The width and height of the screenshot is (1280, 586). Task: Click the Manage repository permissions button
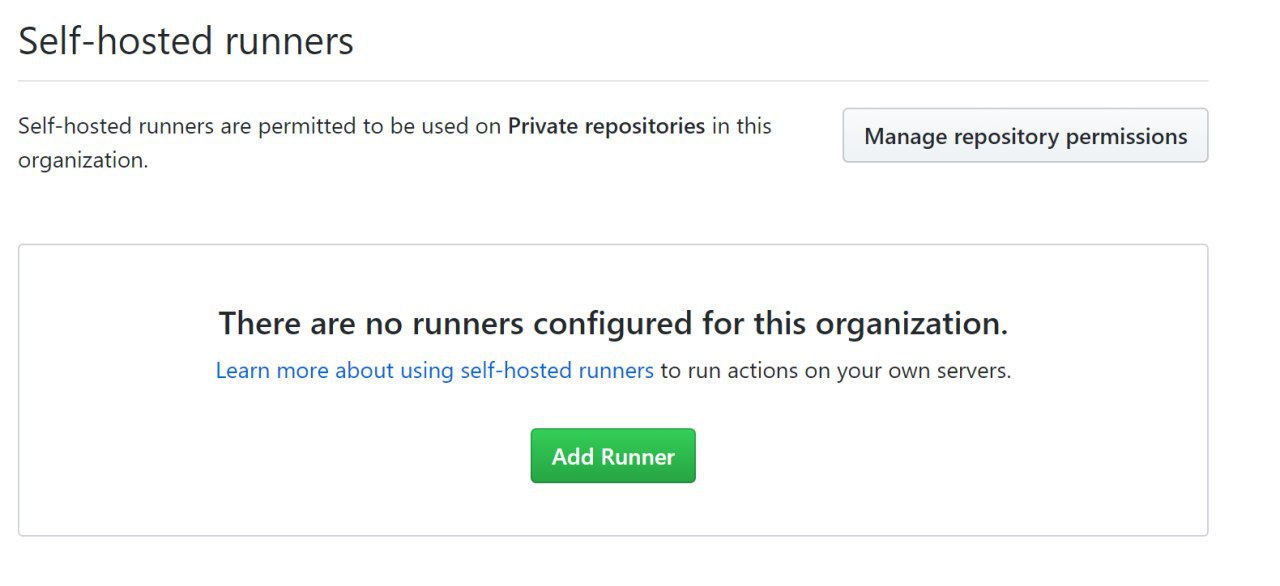click(1025, 136)
